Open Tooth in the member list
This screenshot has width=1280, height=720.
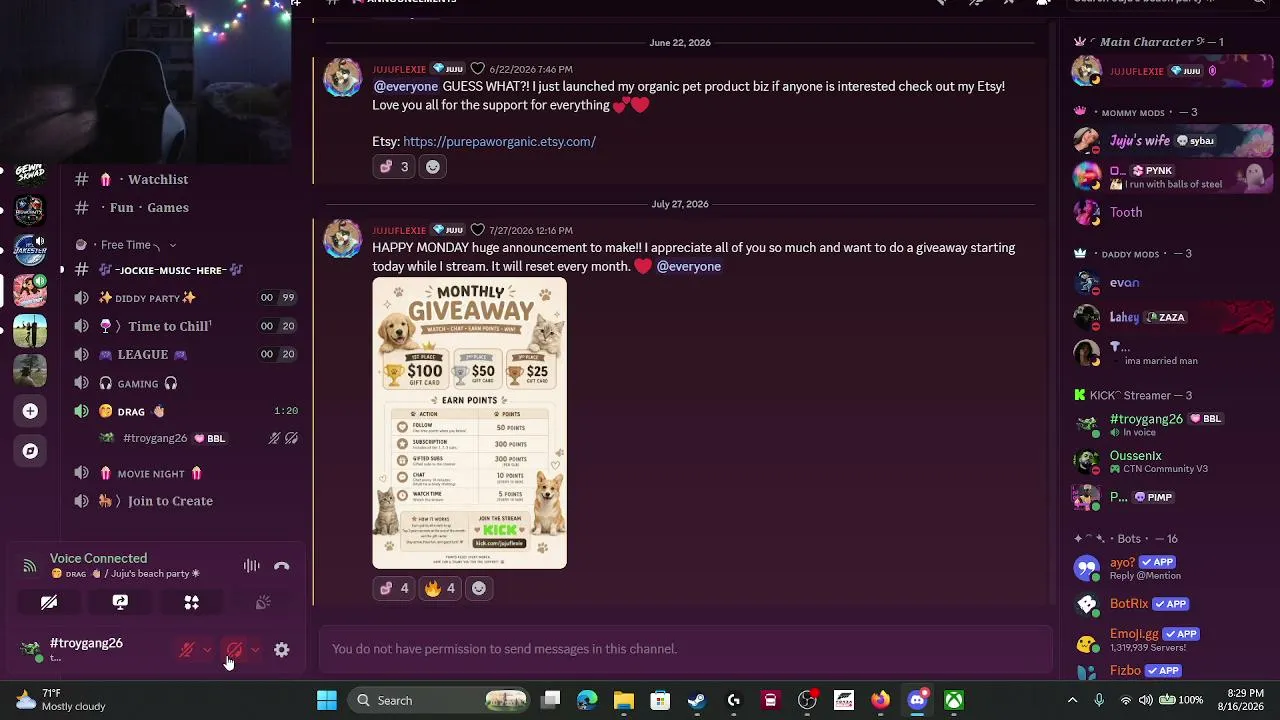tap(1172, 212)
